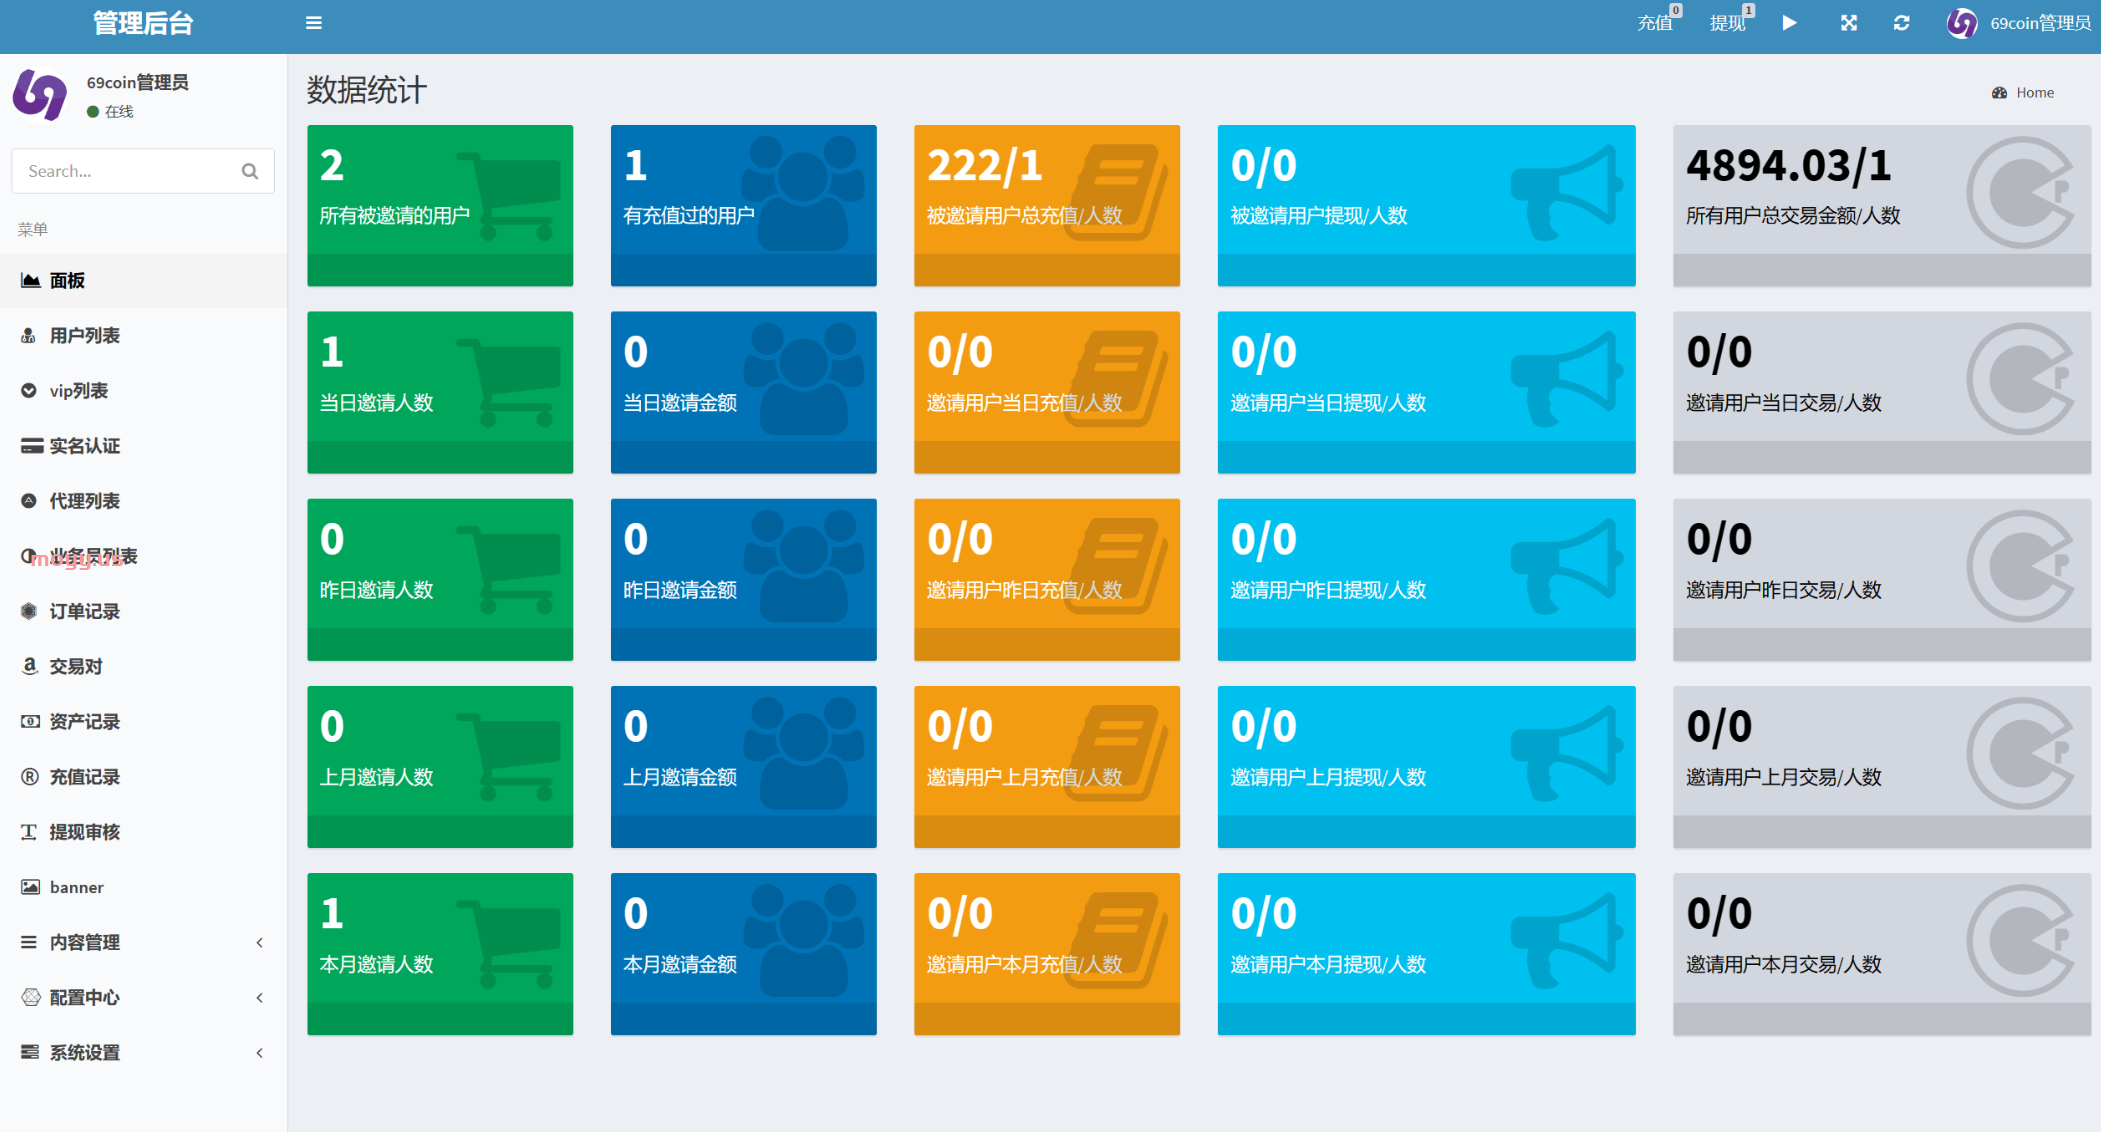Click the 4894.03/1 total value

click(x=1788, y=165)
